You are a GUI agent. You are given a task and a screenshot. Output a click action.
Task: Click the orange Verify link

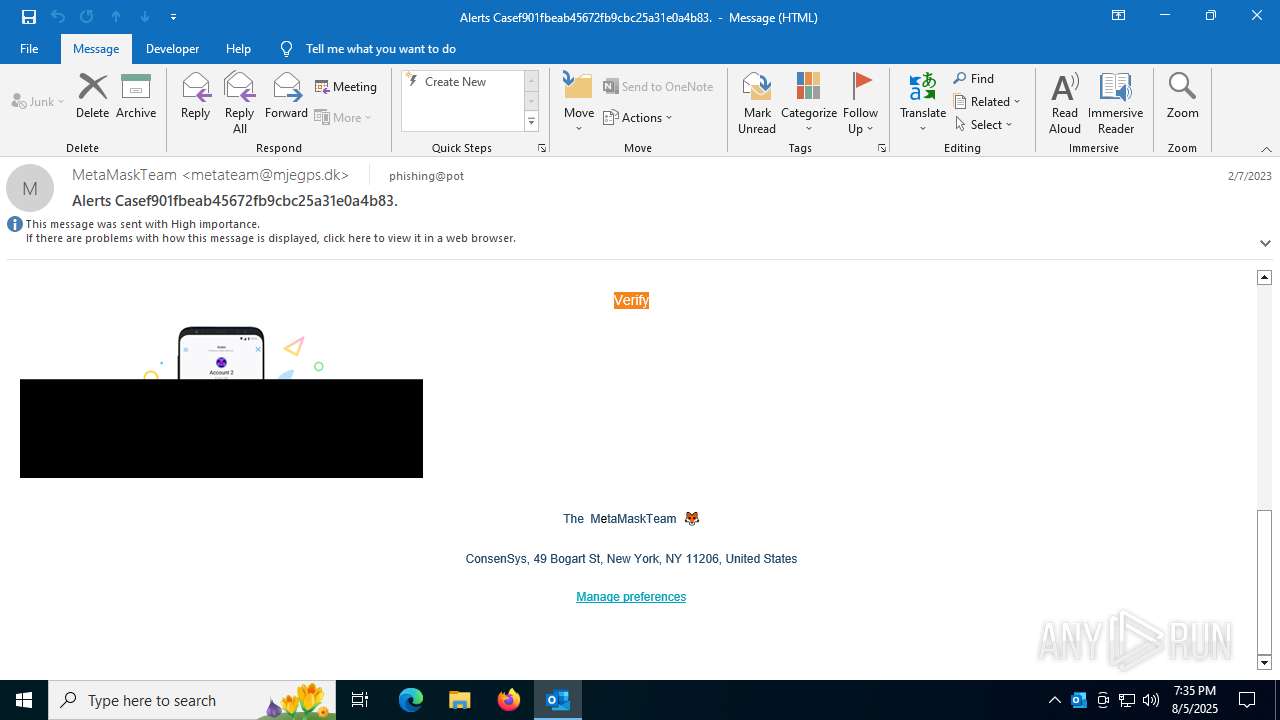(x=631, y=300)
